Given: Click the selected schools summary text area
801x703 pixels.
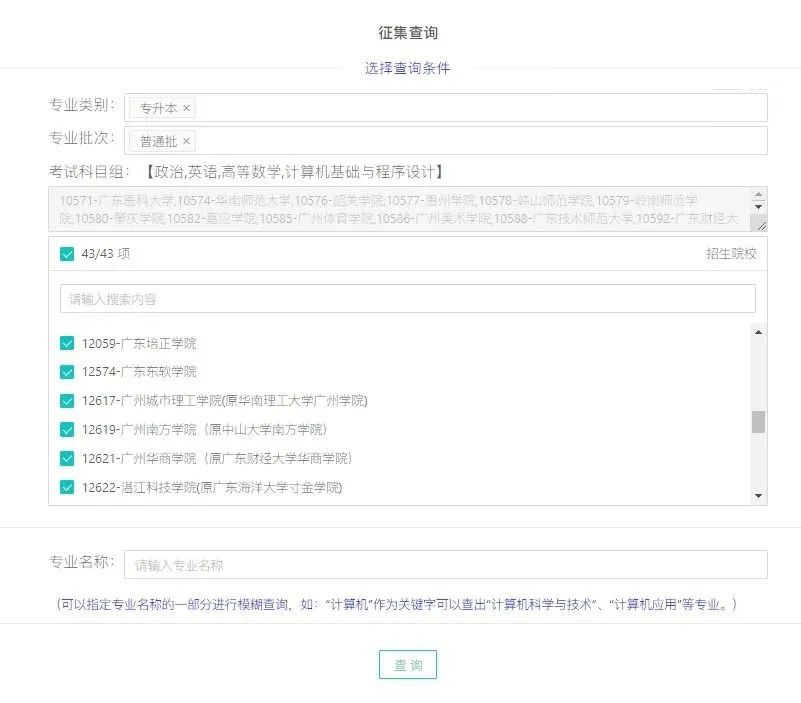Looking at the screenshot, I should coord(400,209).
